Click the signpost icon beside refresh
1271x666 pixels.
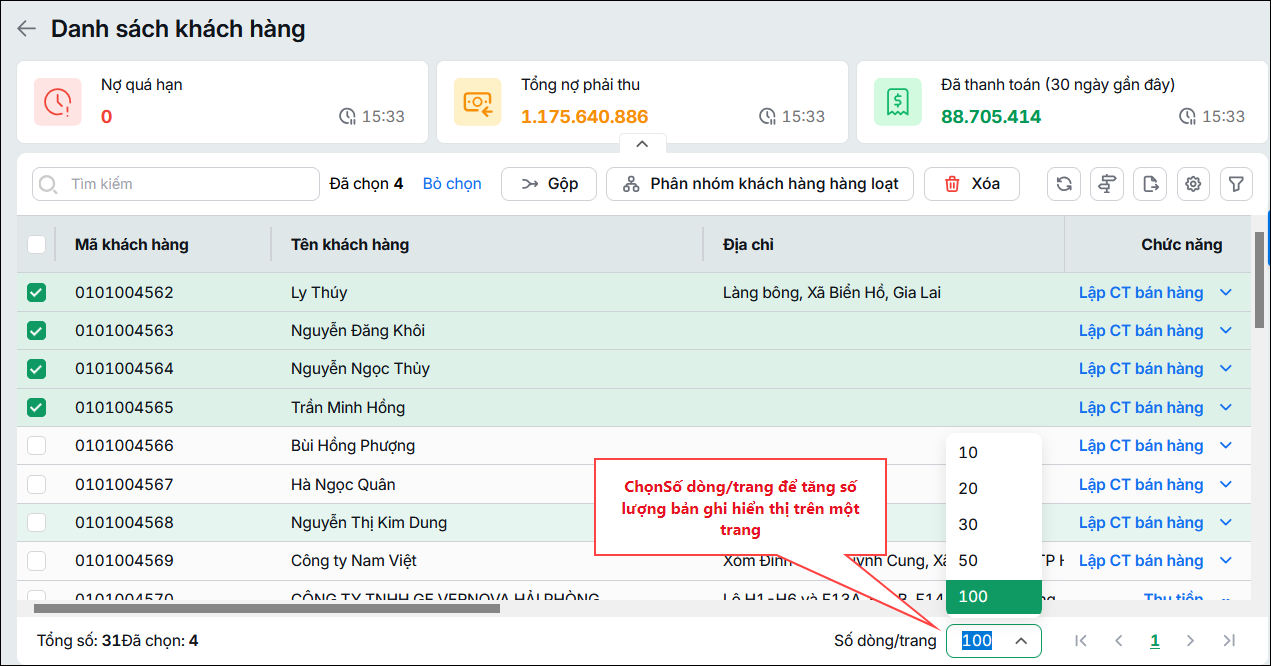(x=1107, y=184)
